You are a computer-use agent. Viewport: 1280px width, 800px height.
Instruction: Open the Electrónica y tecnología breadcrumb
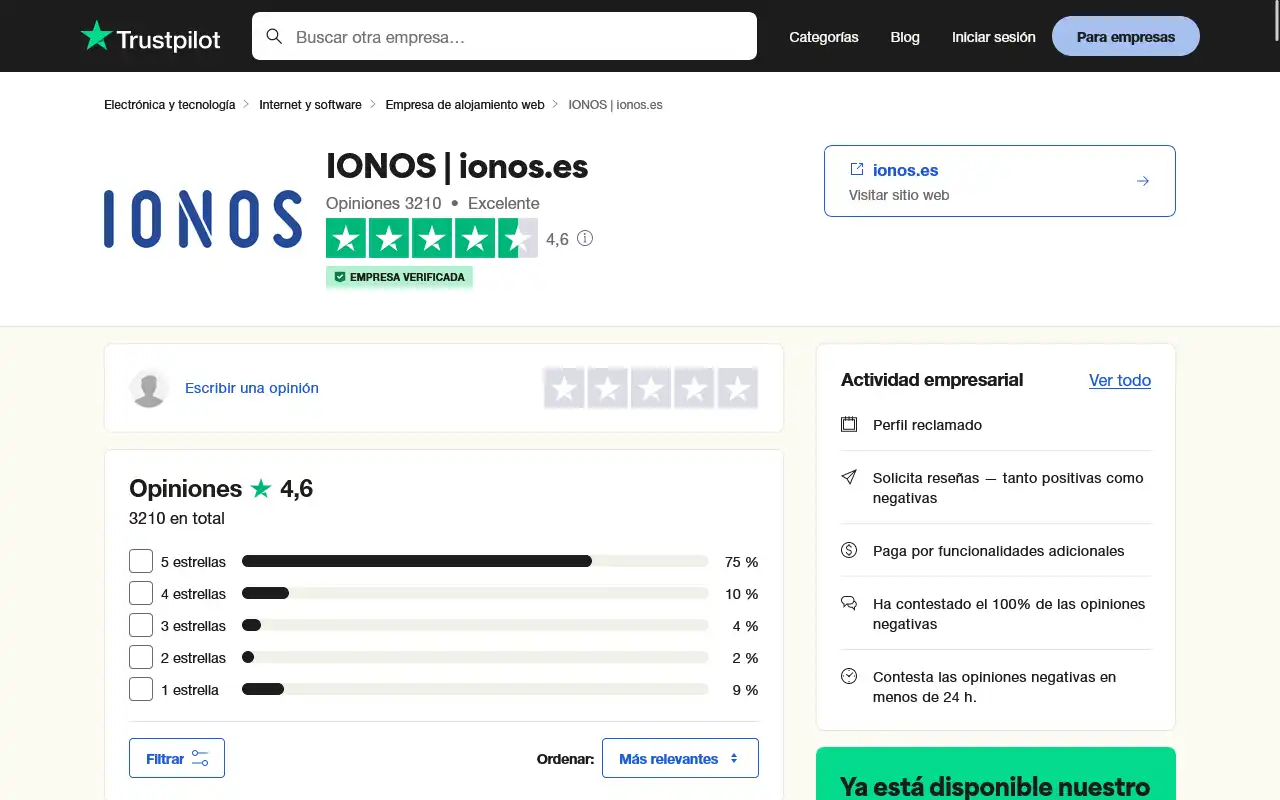coord(170,104)
